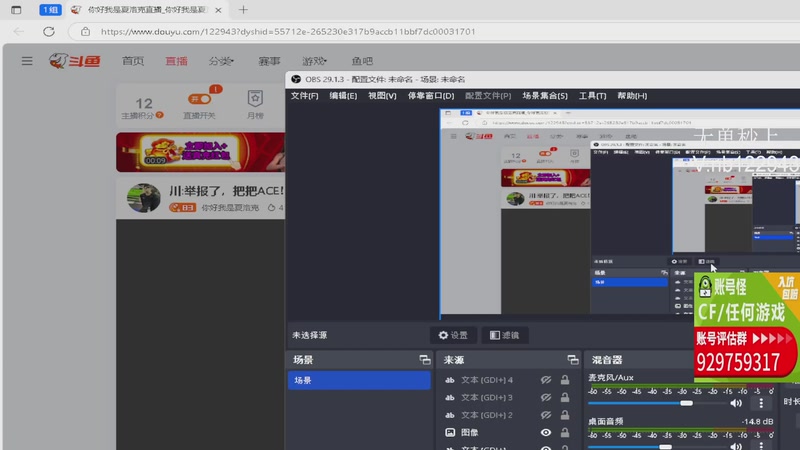Hide the 图像 source

click(546, 433)
